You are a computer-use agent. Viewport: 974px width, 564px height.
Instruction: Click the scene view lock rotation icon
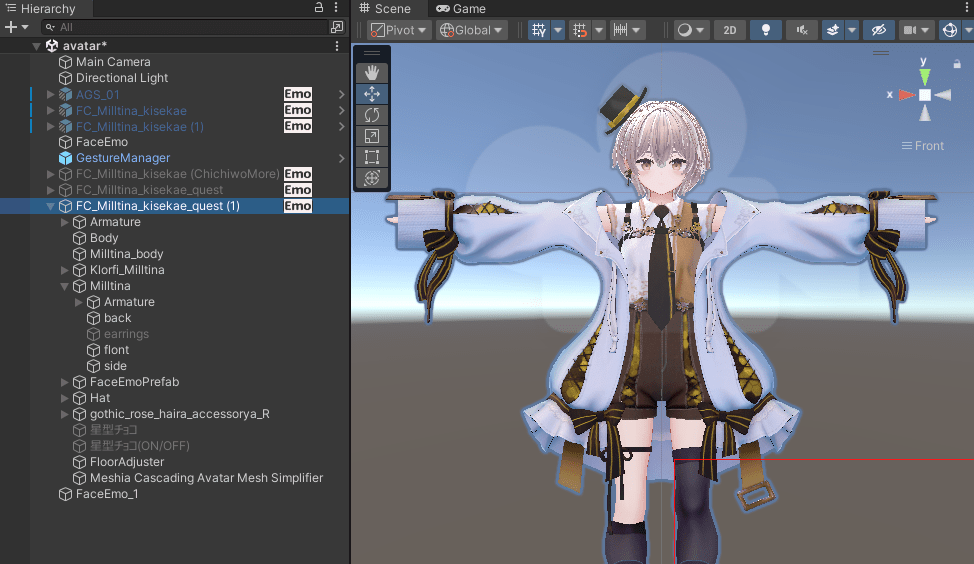[957, 63]
